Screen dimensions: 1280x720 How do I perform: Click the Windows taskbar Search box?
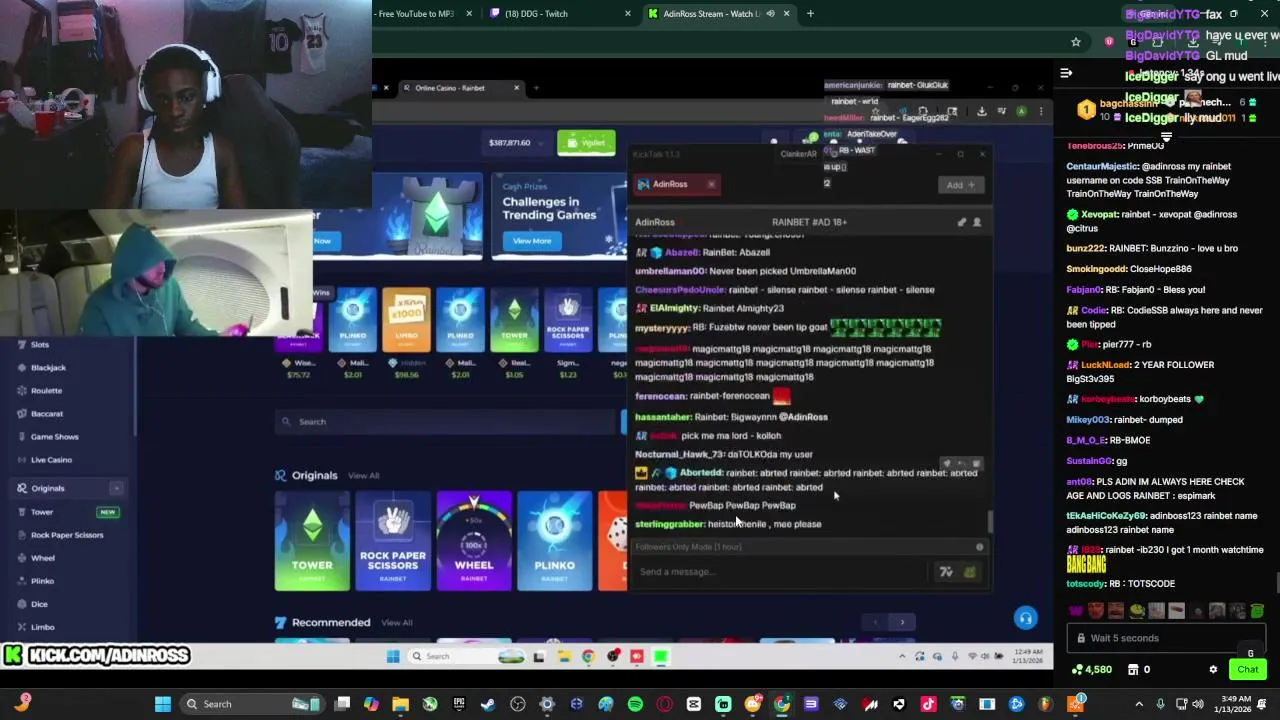click(250, 704)
